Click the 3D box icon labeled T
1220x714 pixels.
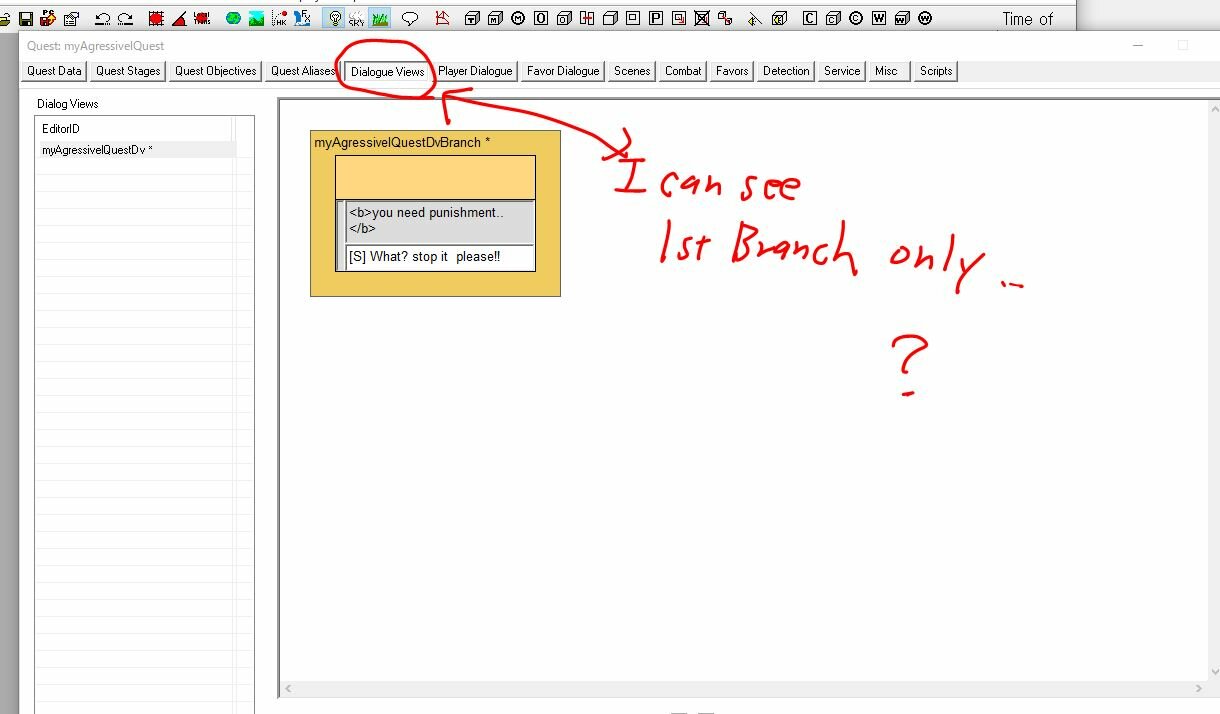click(x=472, y=19)
